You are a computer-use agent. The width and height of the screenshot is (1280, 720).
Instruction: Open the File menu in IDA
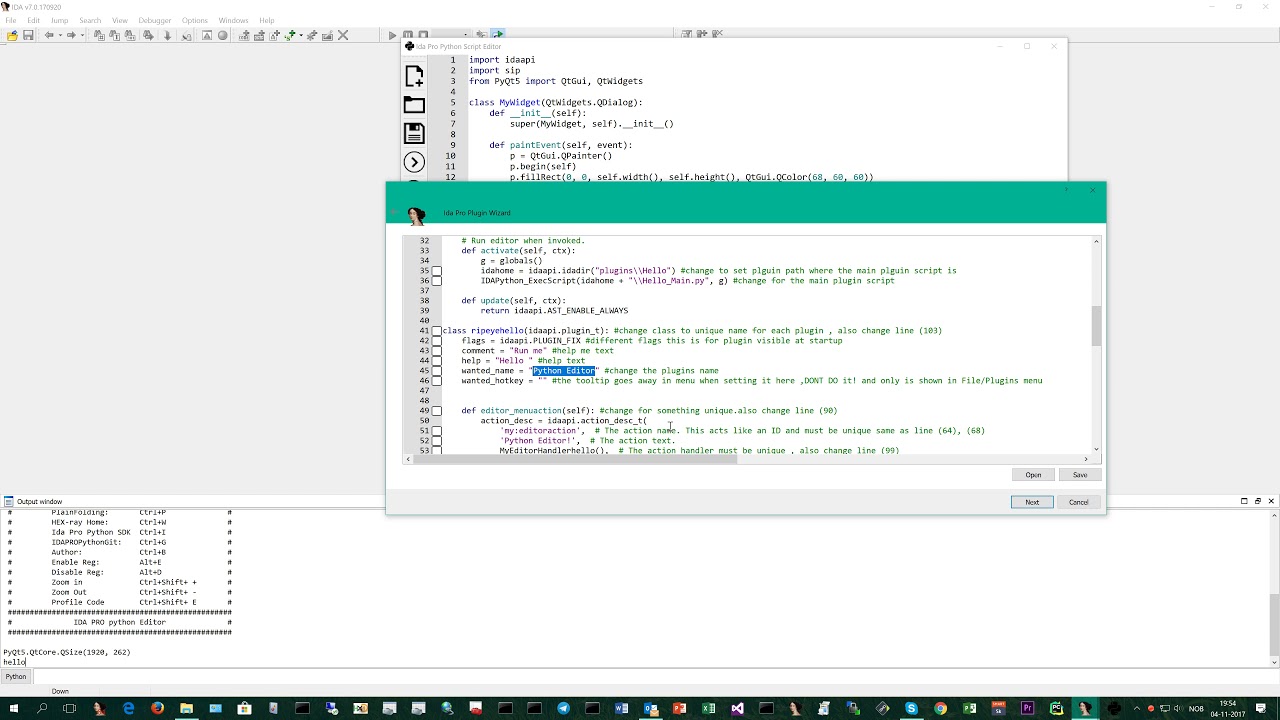10,20
